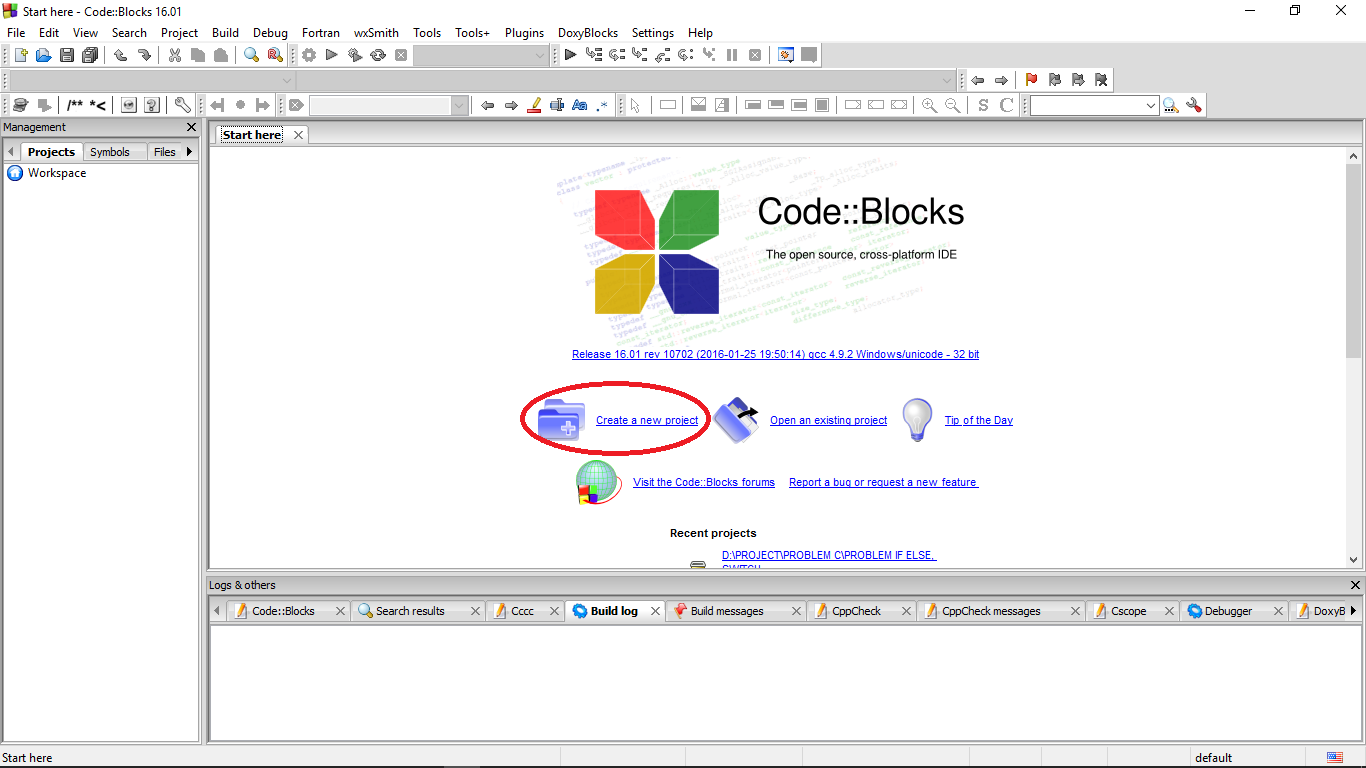Show previous Management tabs with the left arrow

(11, 152)
